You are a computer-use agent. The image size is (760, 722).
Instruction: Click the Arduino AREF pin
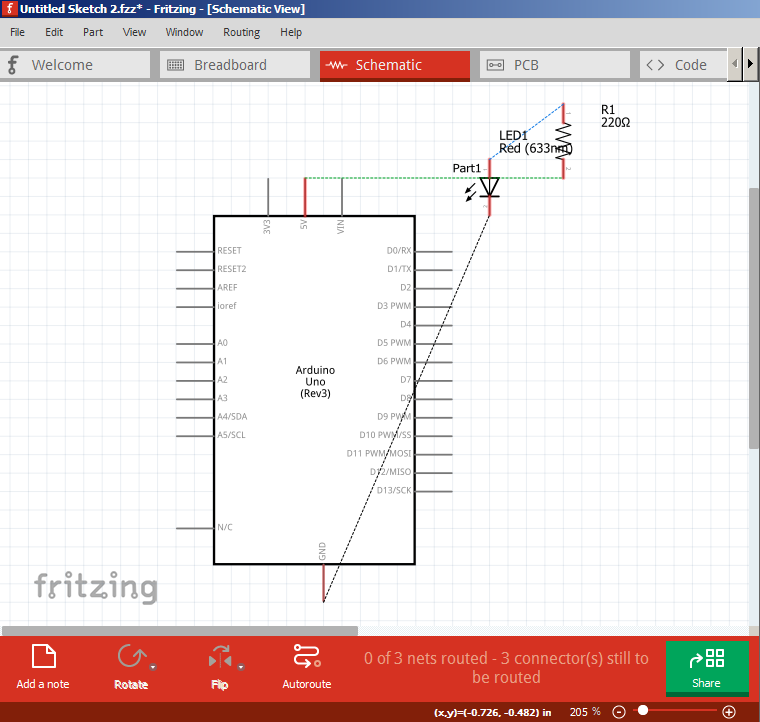(x=195, y=289)
